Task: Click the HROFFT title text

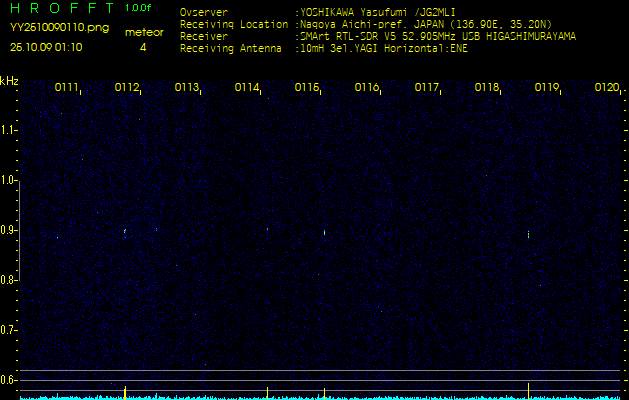Action: (x=62, y=8)
